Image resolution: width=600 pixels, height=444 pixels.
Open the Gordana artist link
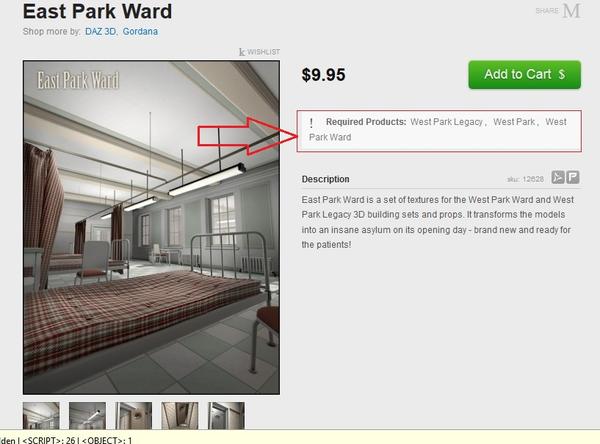pyautogui.click(x=140, y=31)
